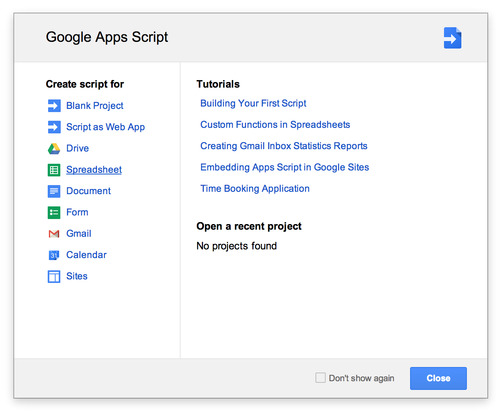Click the Calendar 31 icon

[x=54, y=255]
